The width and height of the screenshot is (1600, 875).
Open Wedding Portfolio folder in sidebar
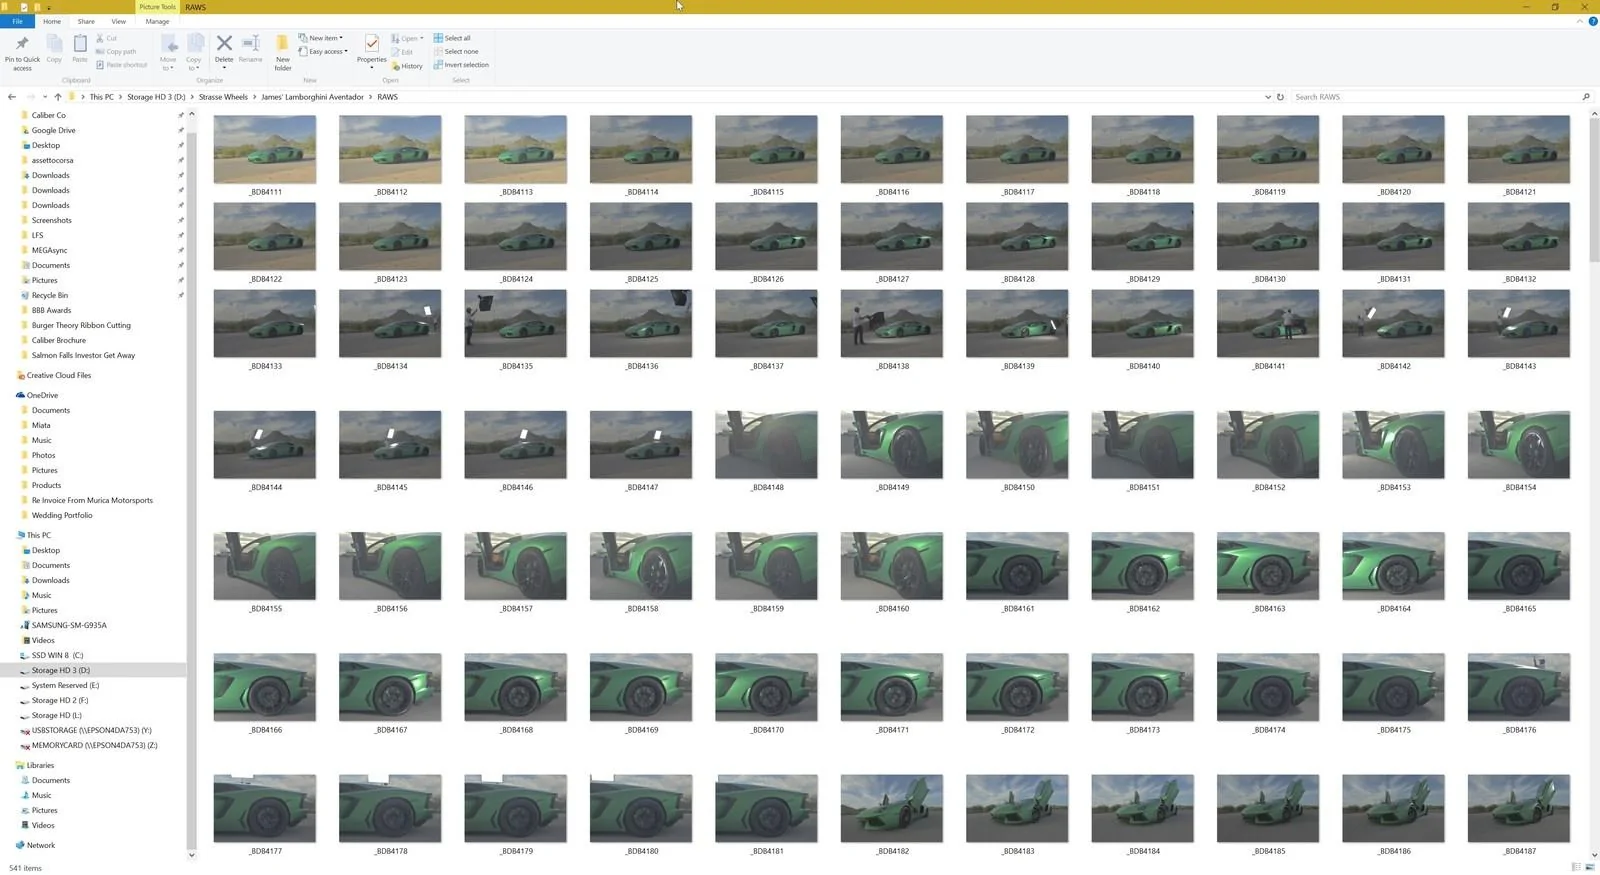(62, 515)
